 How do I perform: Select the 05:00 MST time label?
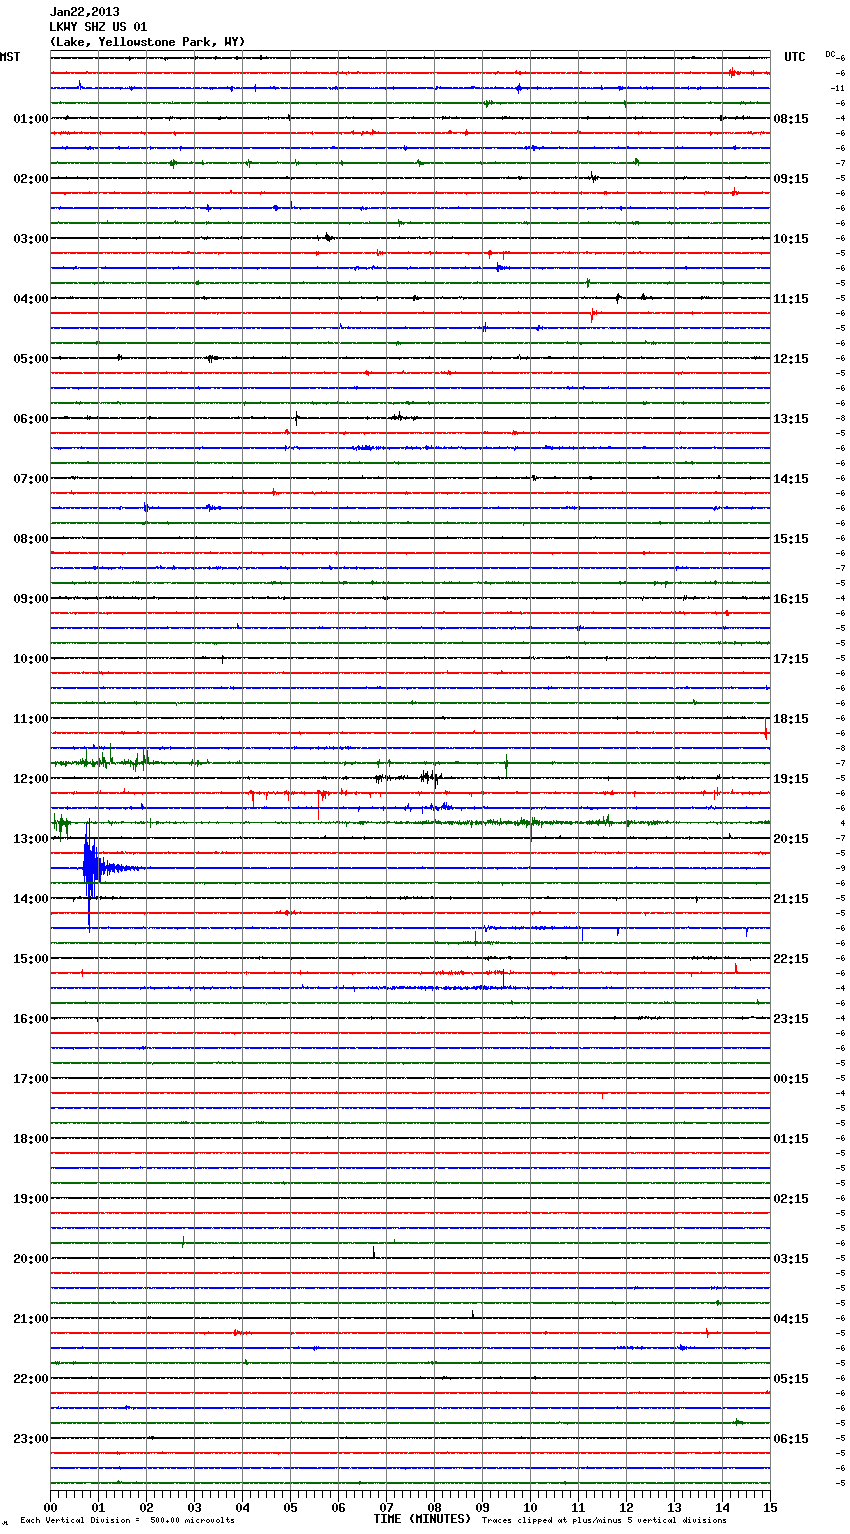31,359
